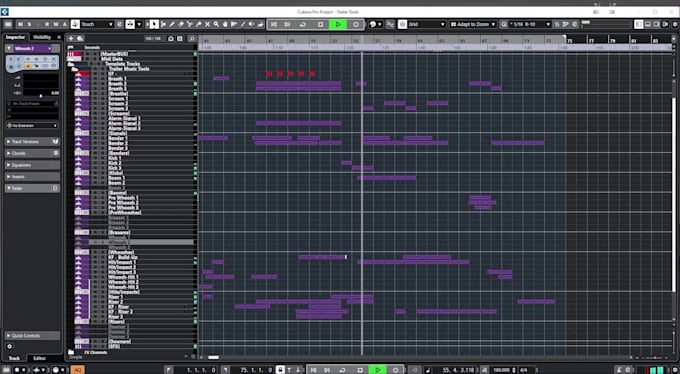Click green Play button in top toolbar

pyautogui.click(x=338, y=24)
